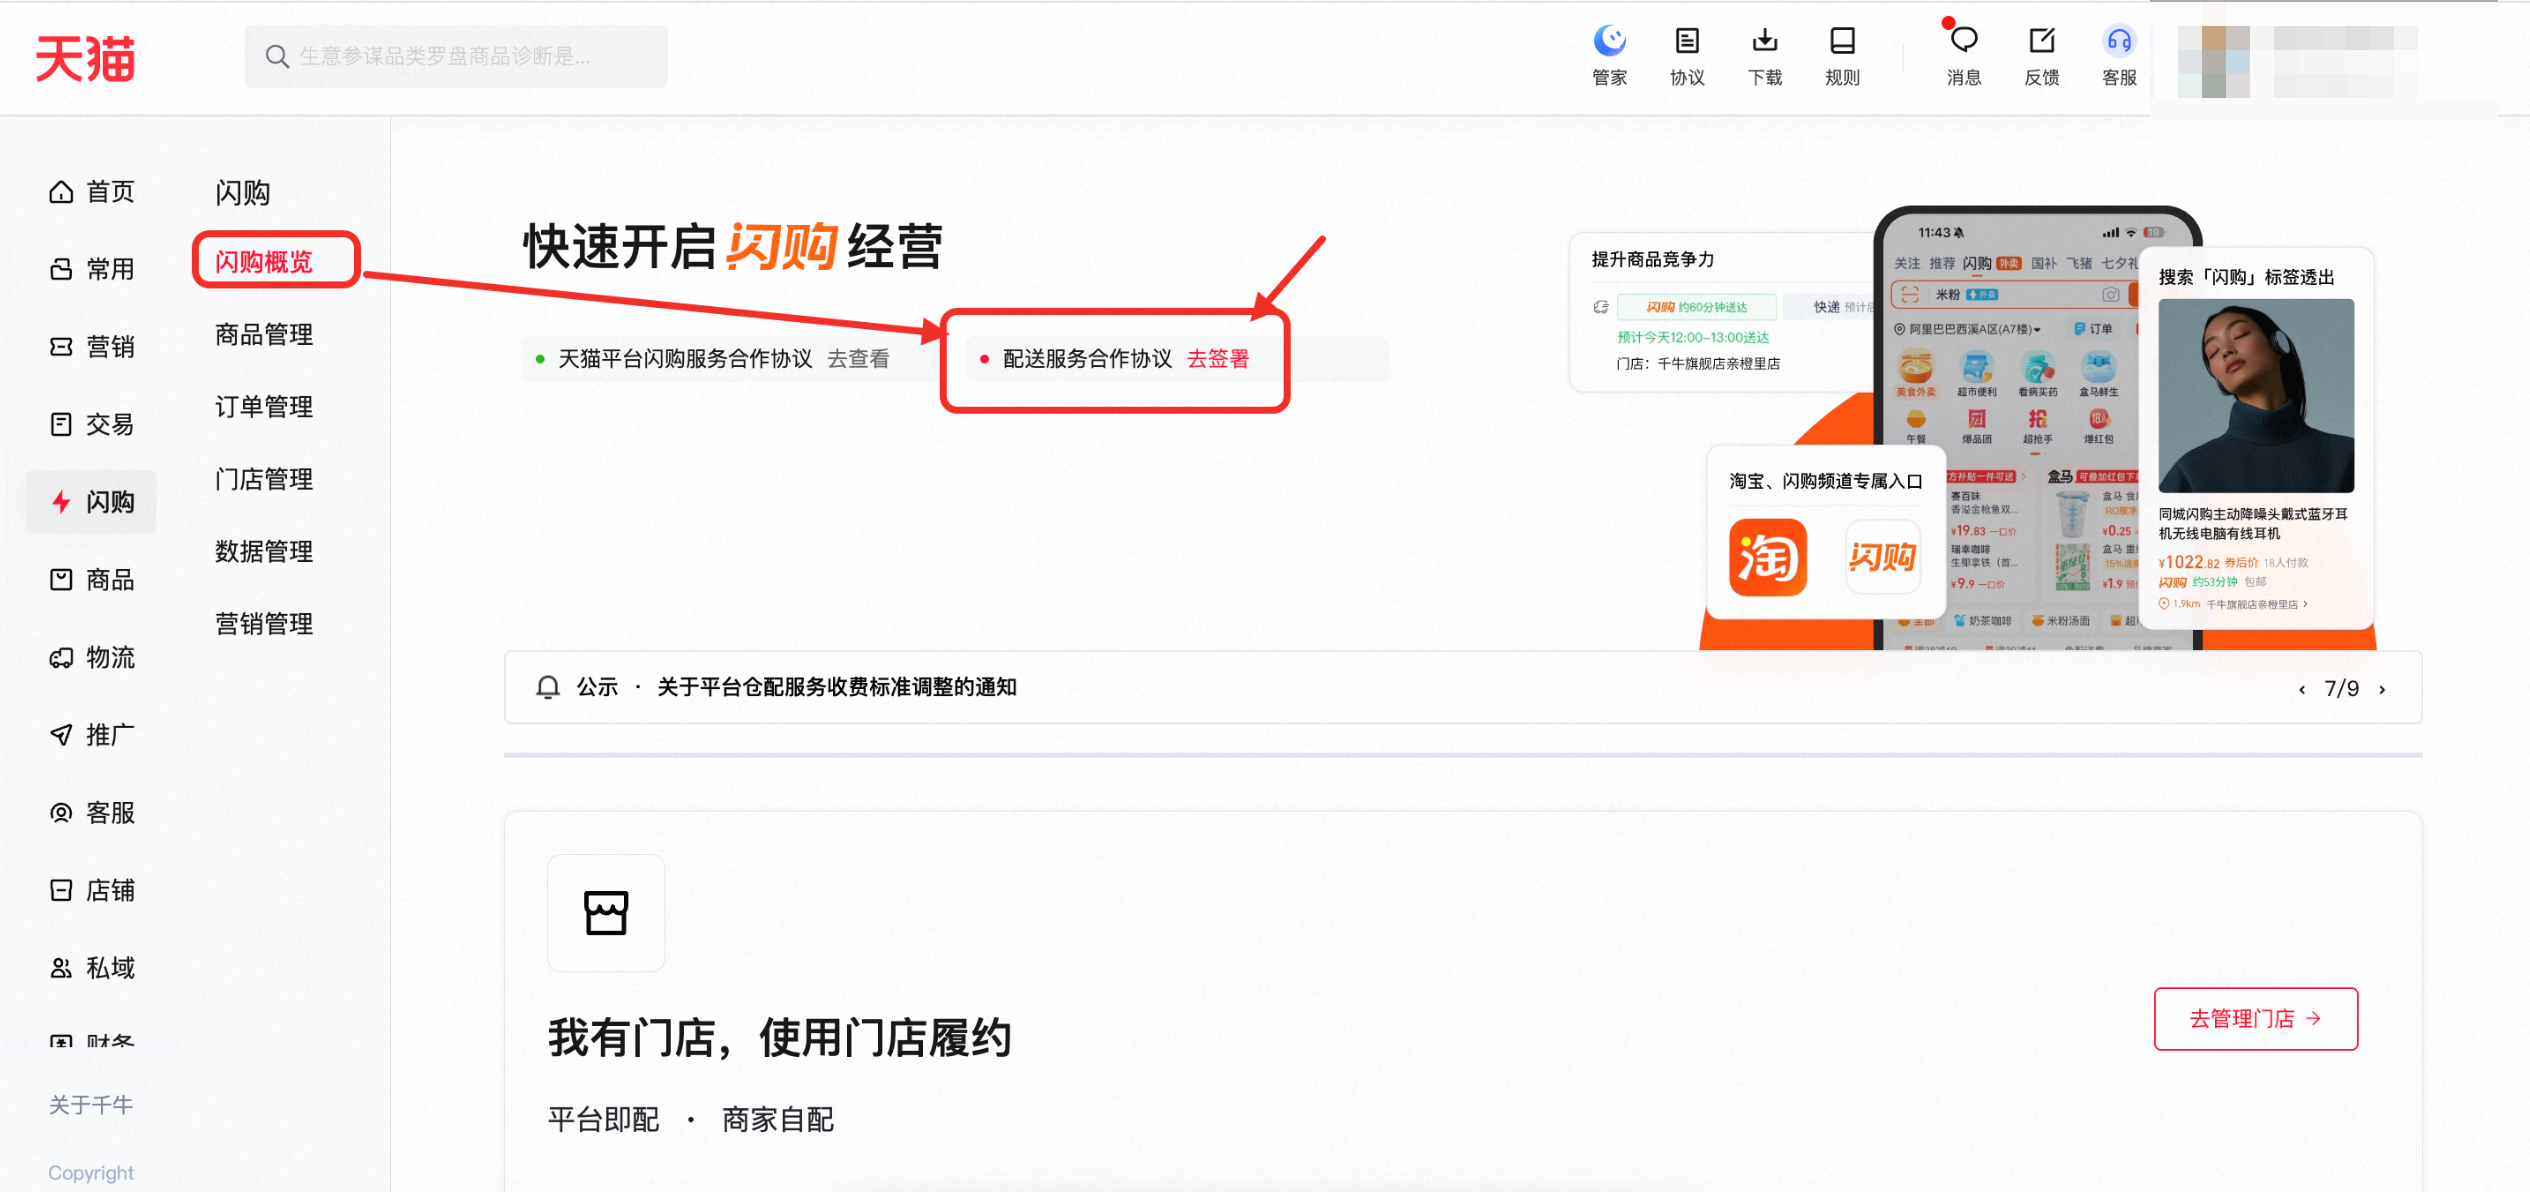Click the 交易 document icon
The width and height of the screenshot is (2530, 1192).
[61, 424]
